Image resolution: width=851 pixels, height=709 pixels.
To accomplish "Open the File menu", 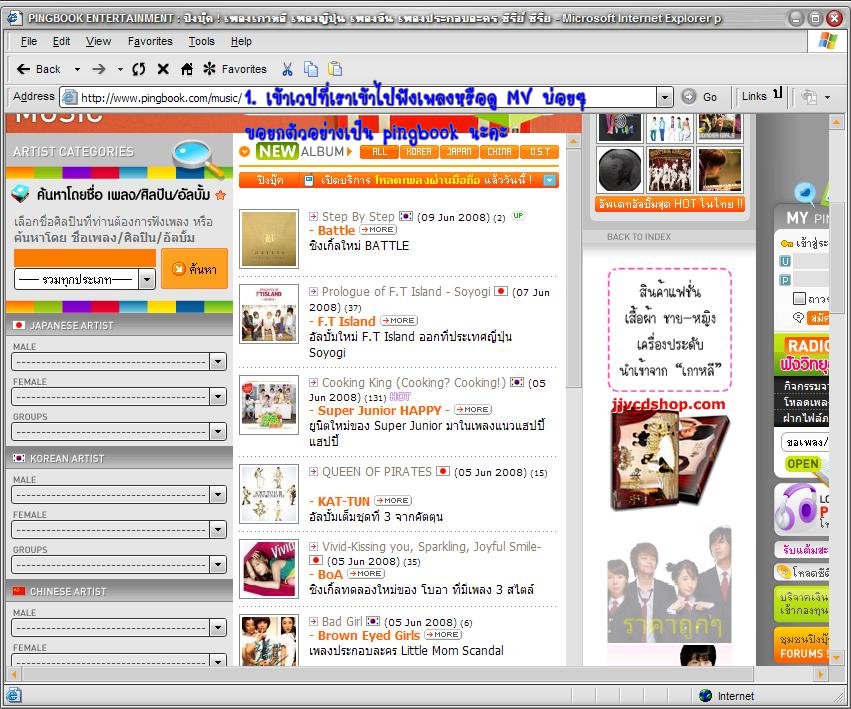I will 29,41.
